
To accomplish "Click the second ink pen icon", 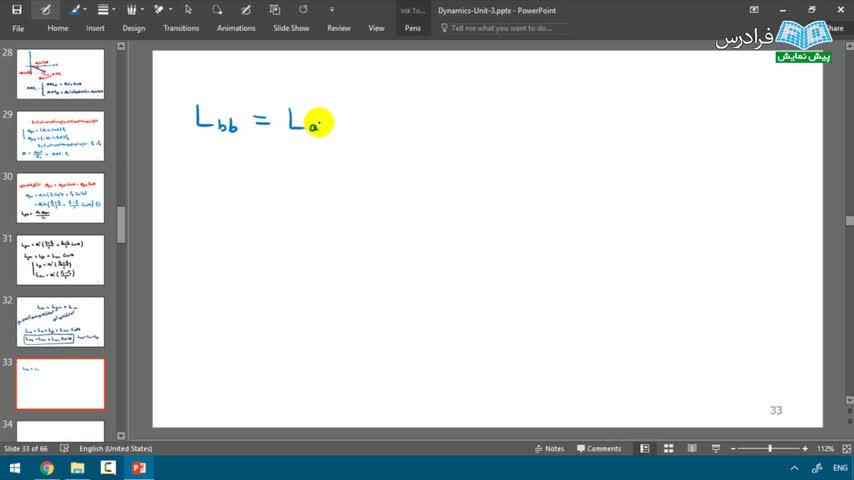I will point(246,10).
